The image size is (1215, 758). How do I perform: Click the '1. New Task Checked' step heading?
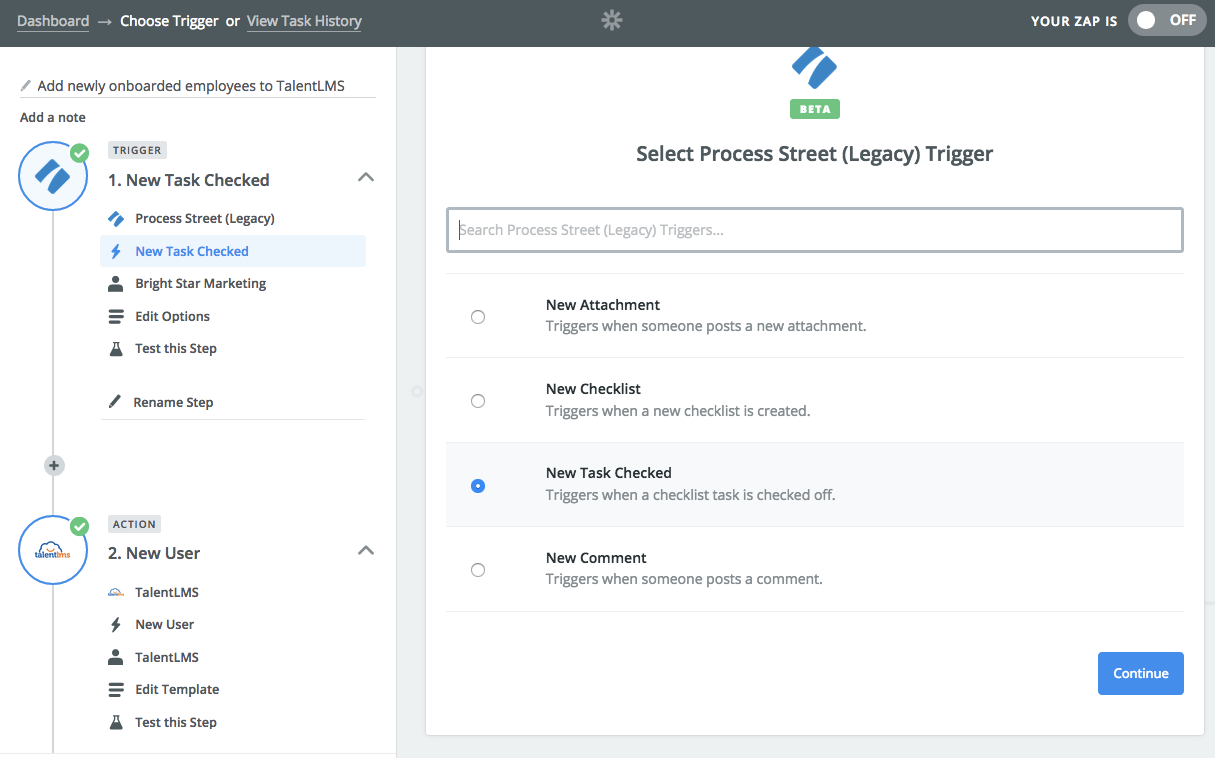189,180
